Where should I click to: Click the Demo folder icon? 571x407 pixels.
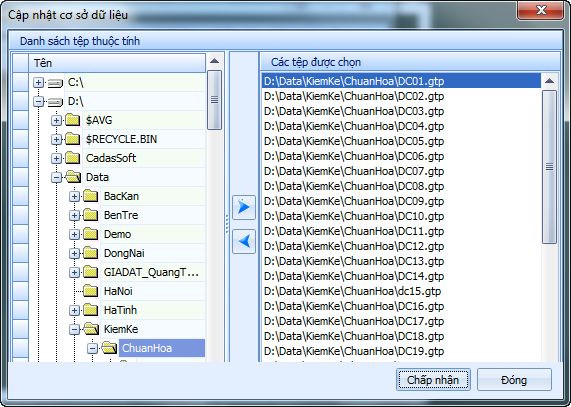[x=91, y=234]
